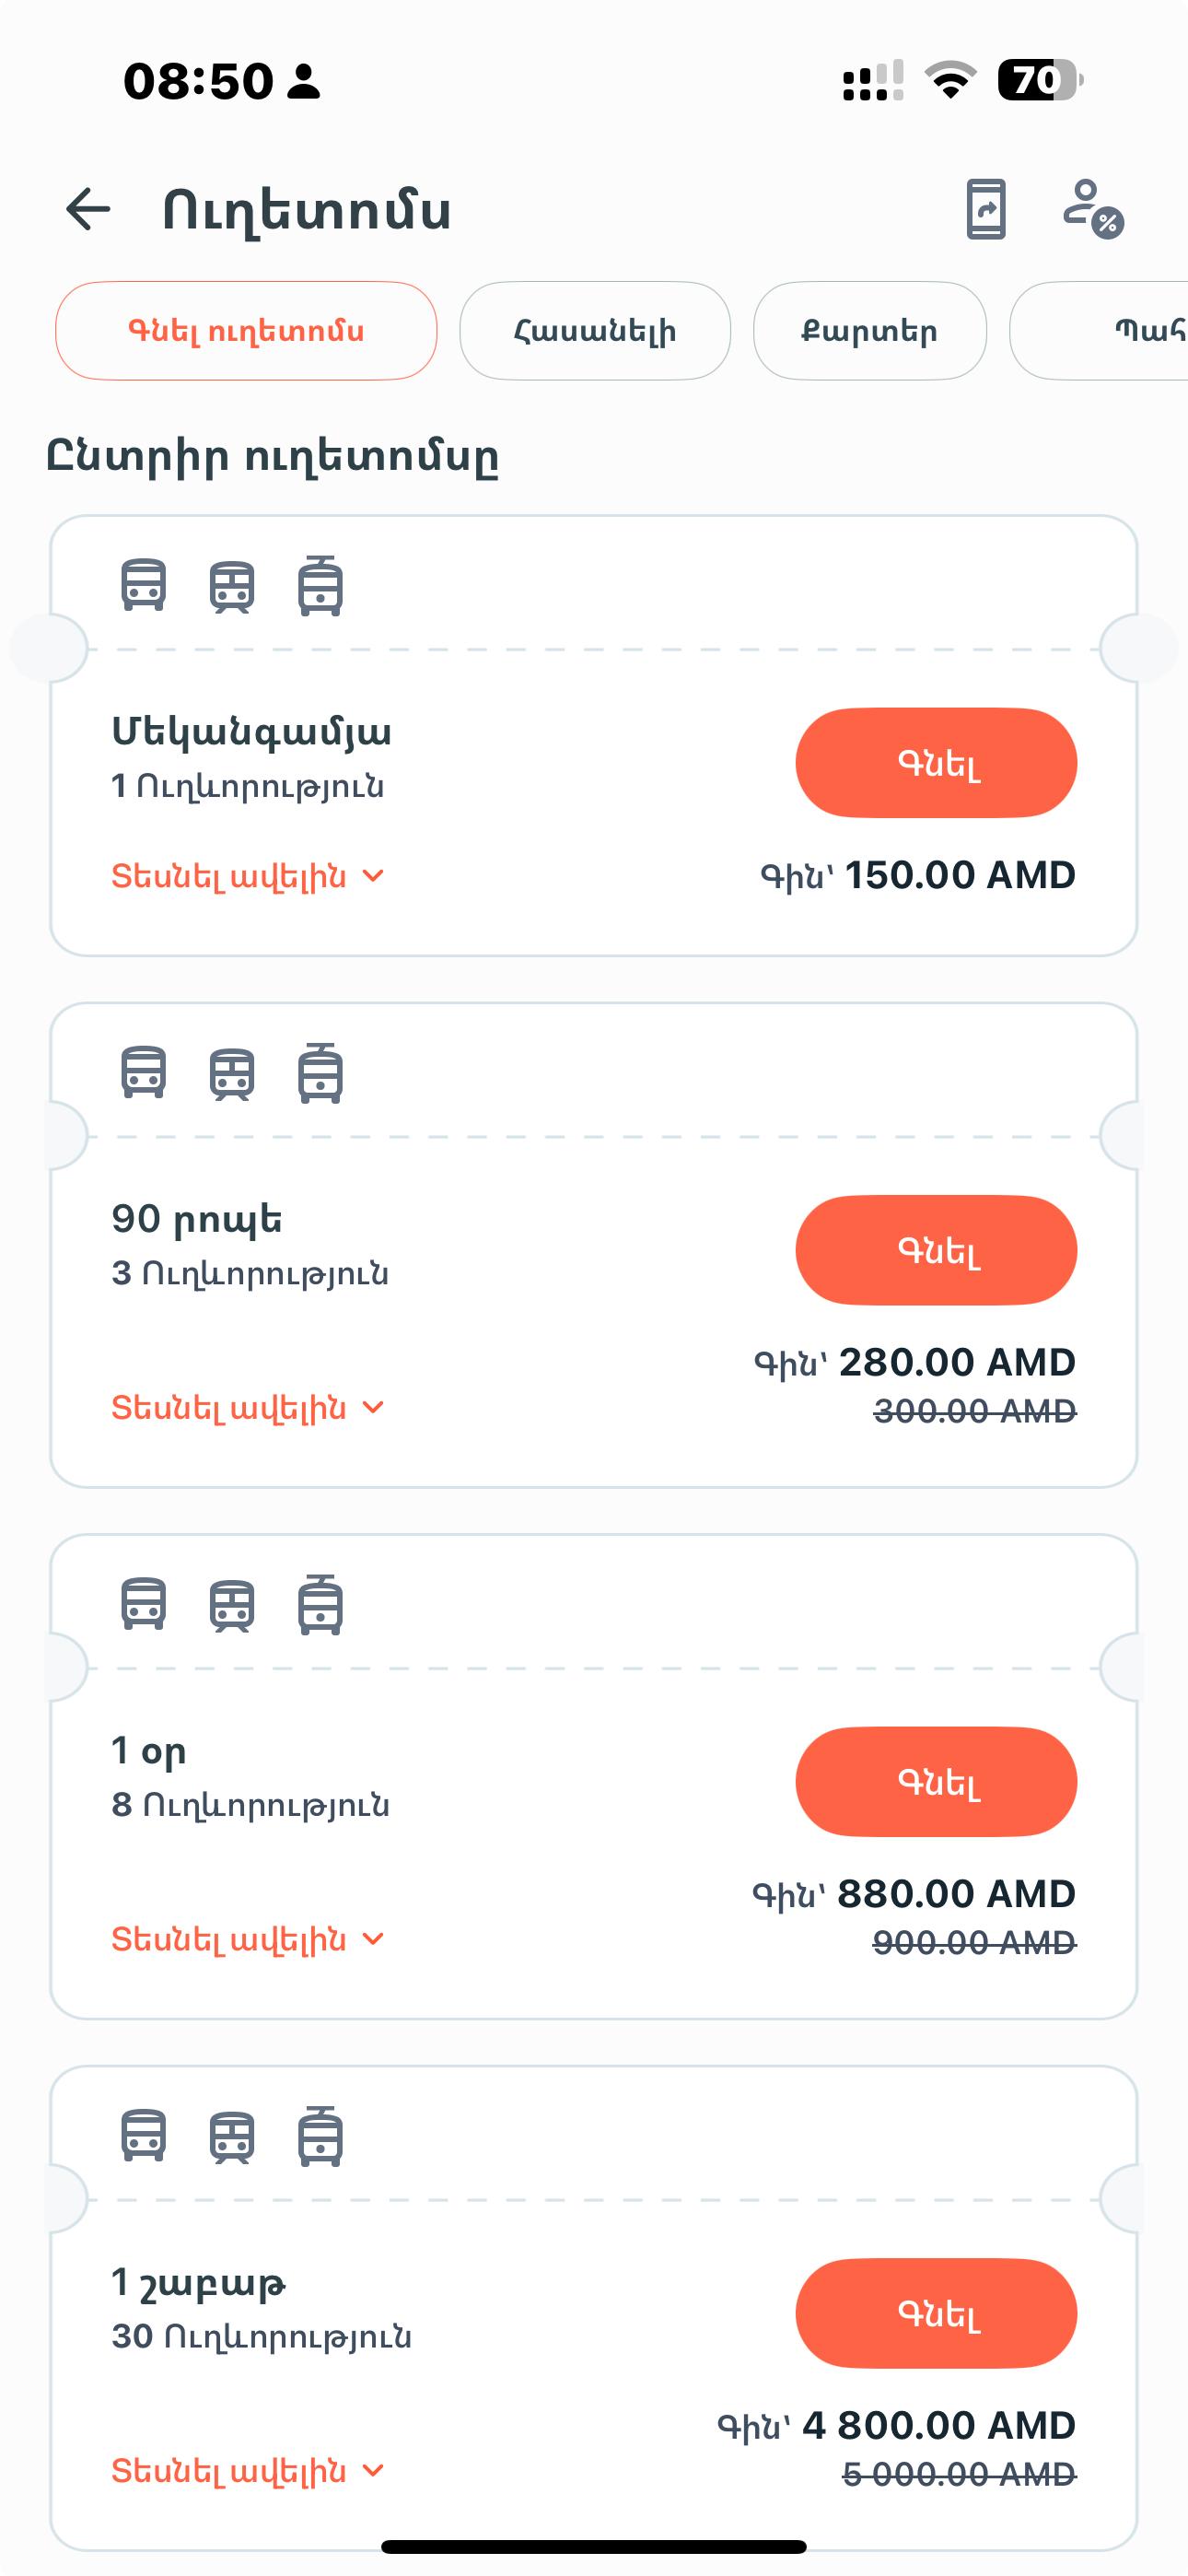Open the user discount percent icon
The height and width of the screenshot is (2576, 1188).
tap(1092, 210)
